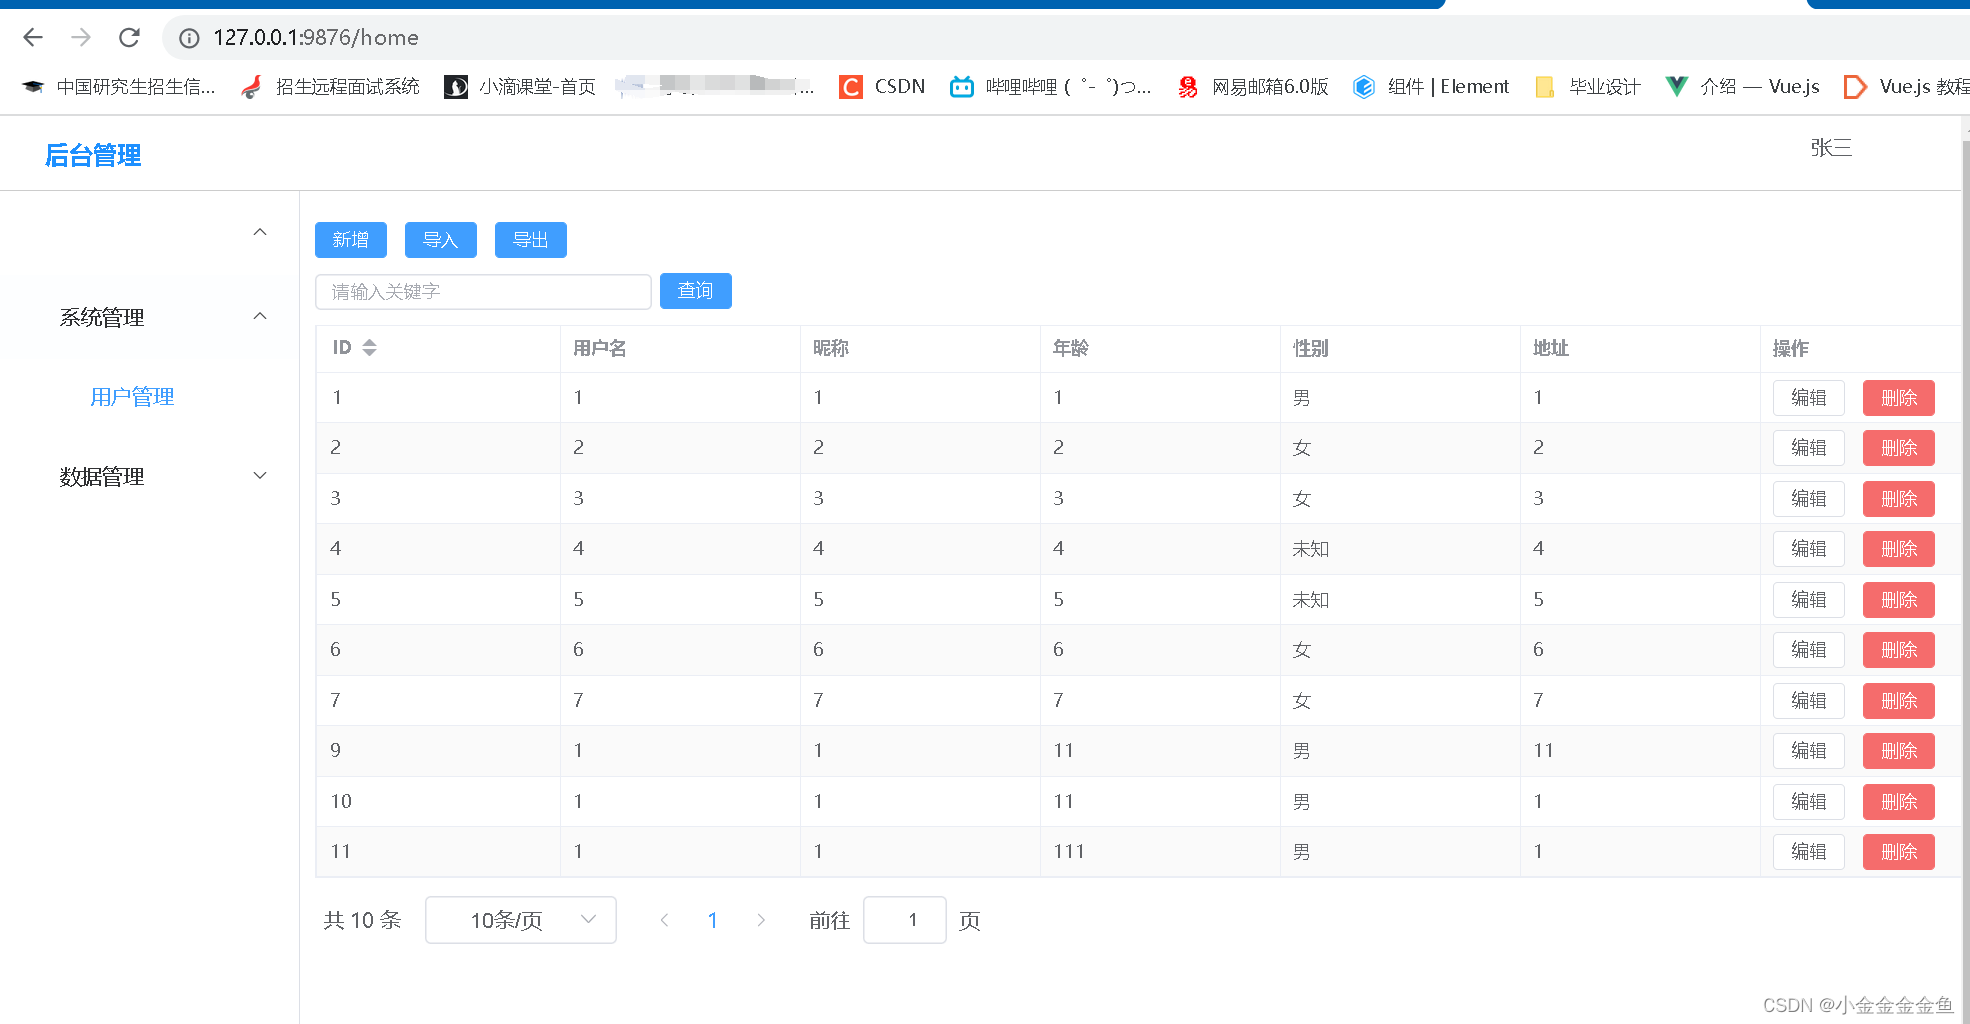Delete the row with ID 10

(1899, 802)
